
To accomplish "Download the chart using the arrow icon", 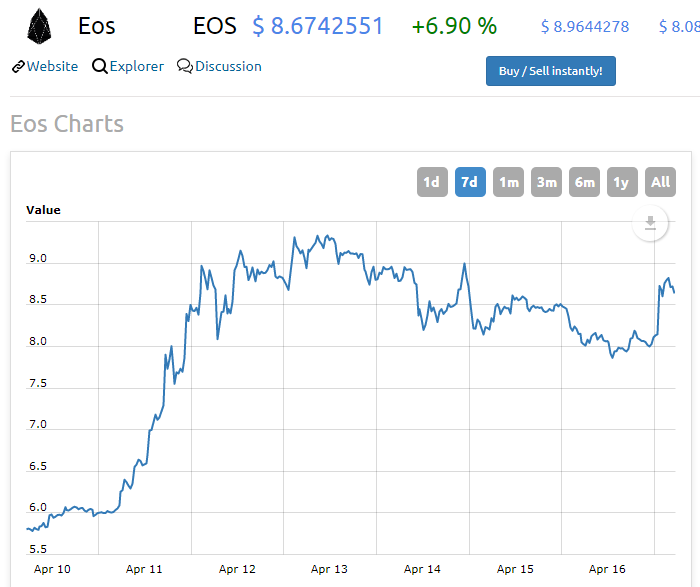I will click(x=650, y=223).
